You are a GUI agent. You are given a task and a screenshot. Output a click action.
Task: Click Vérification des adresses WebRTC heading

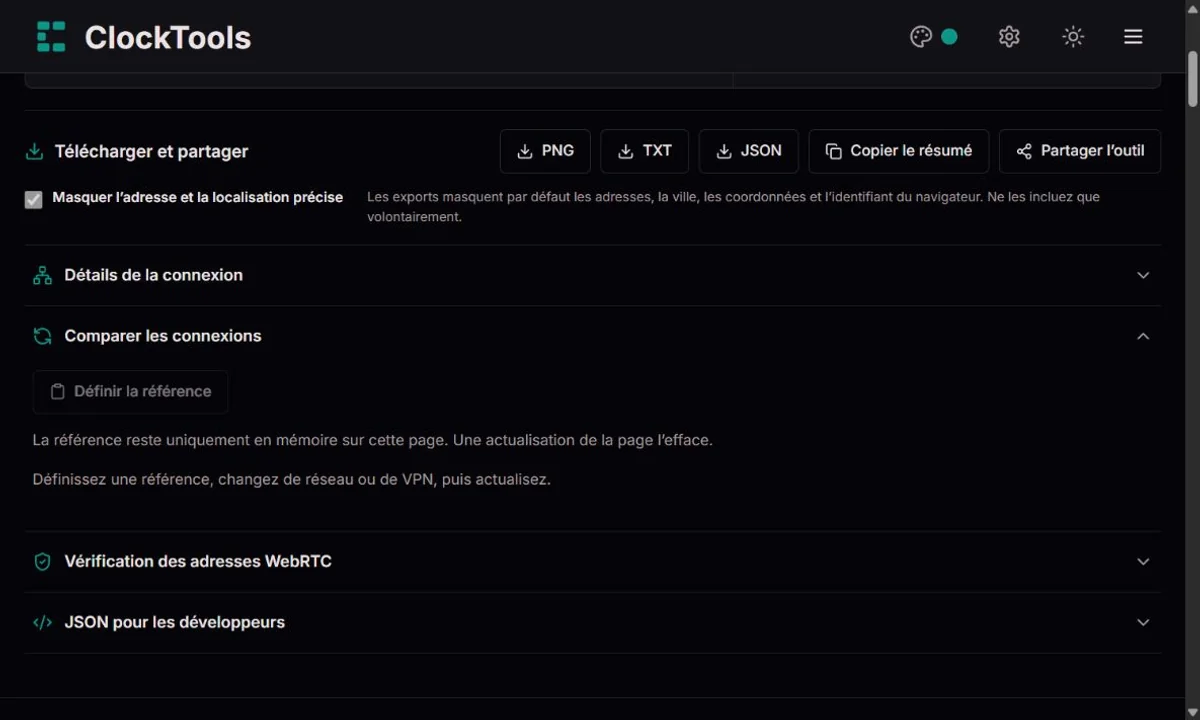pos(198,562)
